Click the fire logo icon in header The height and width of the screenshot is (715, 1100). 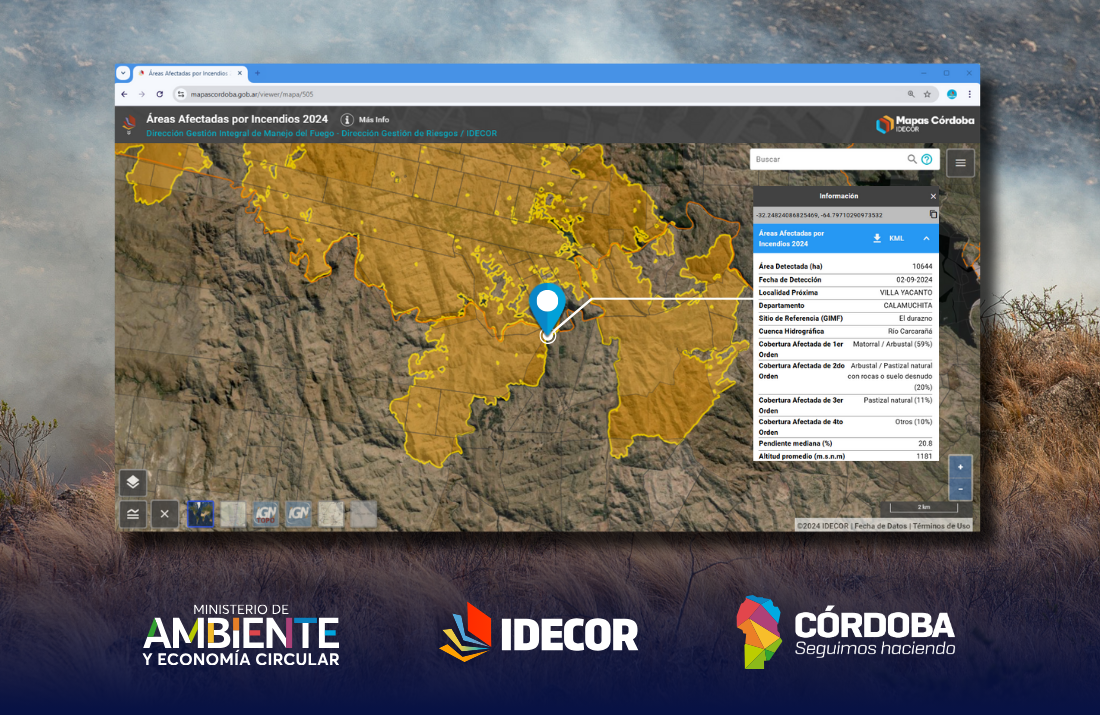pyautogui.click(x=129, y=124)
